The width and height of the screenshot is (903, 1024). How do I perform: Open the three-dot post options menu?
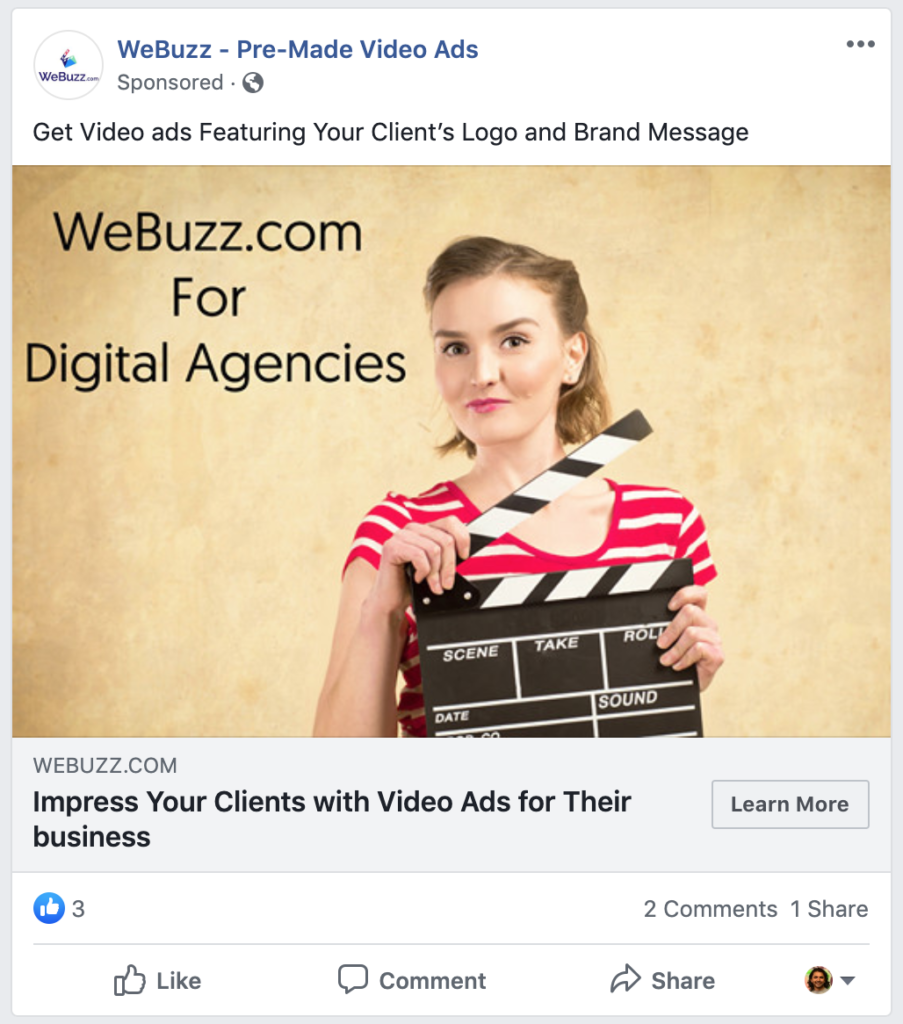click(860, 44)
